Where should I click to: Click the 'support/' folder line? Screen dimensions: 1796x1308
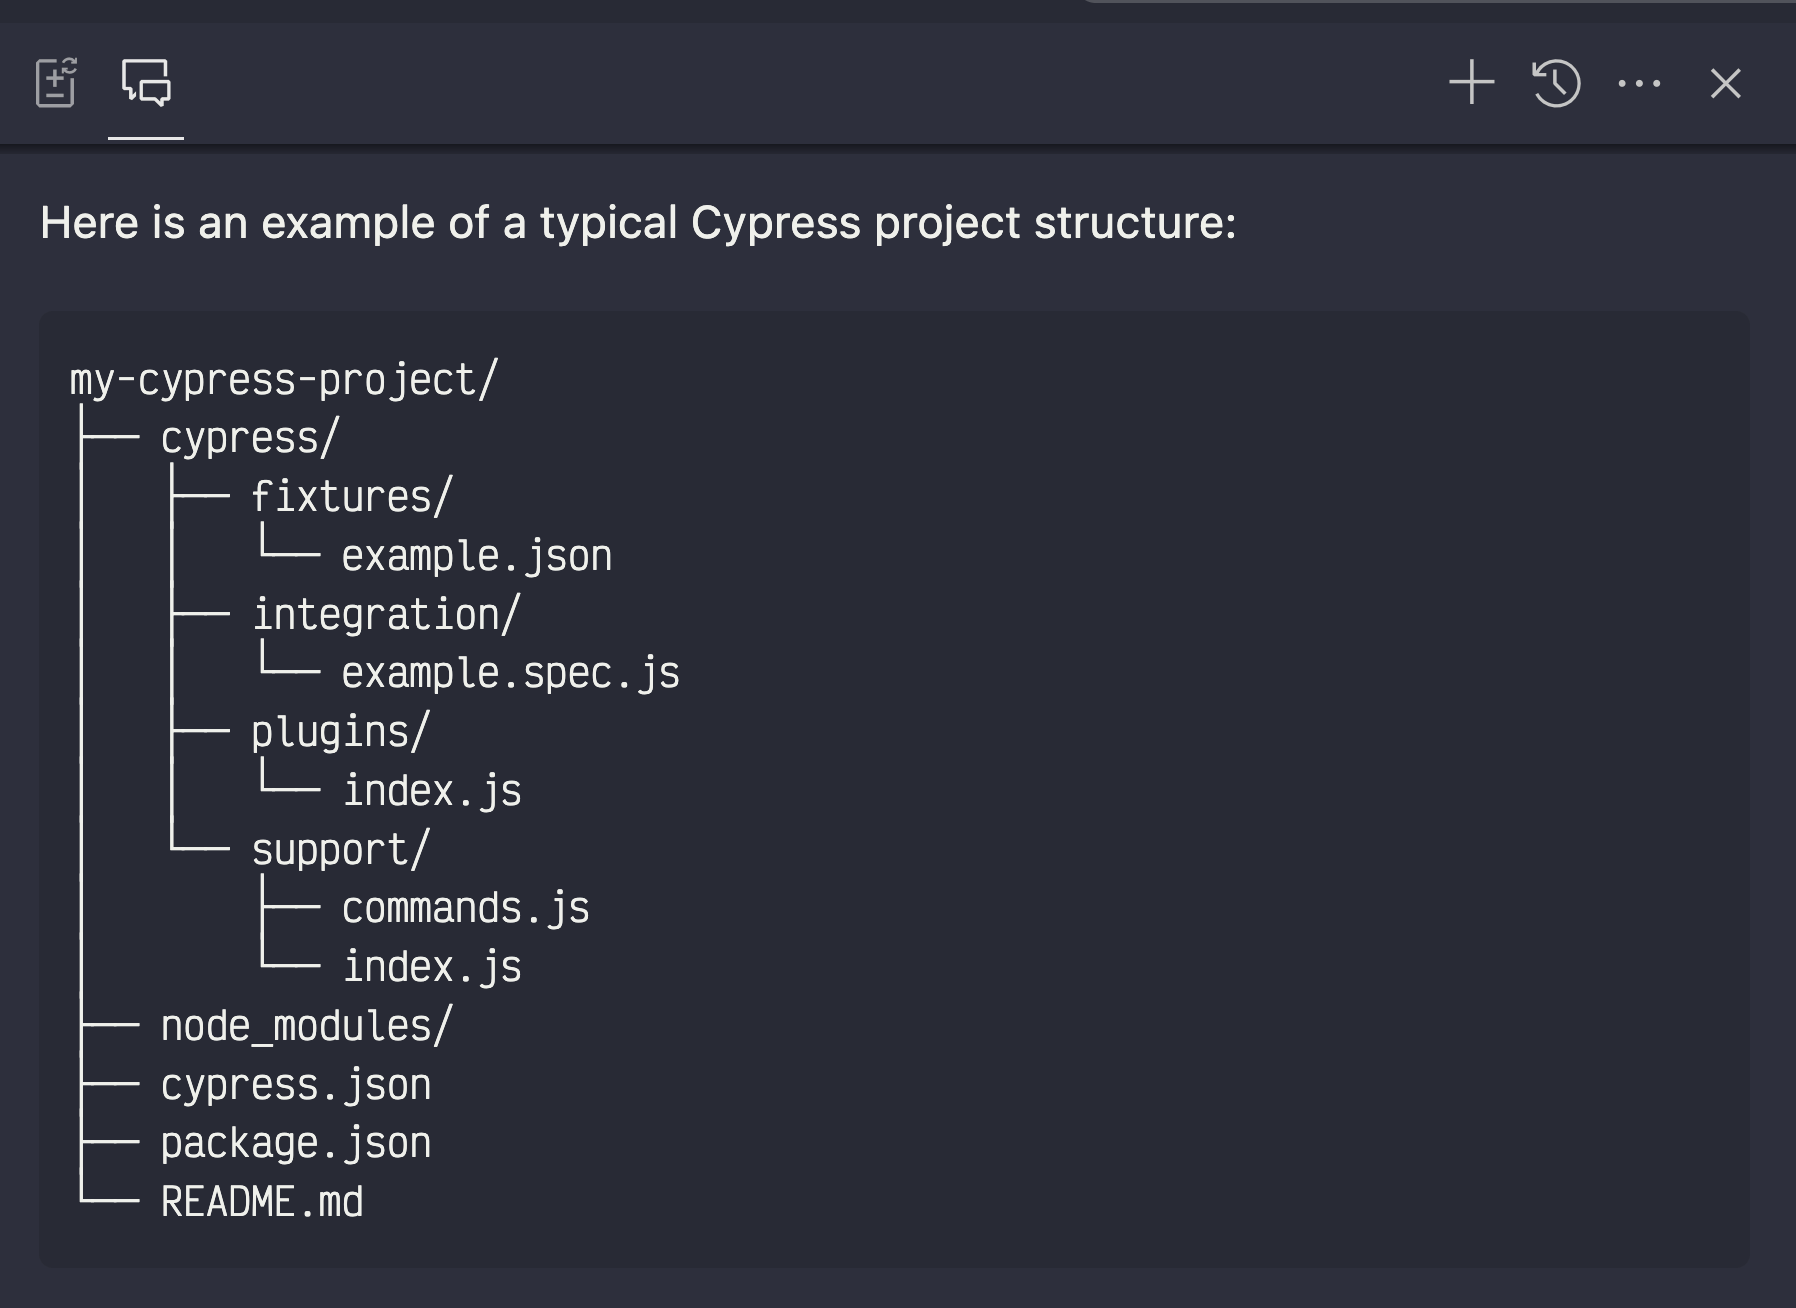[x=341, y=850]
